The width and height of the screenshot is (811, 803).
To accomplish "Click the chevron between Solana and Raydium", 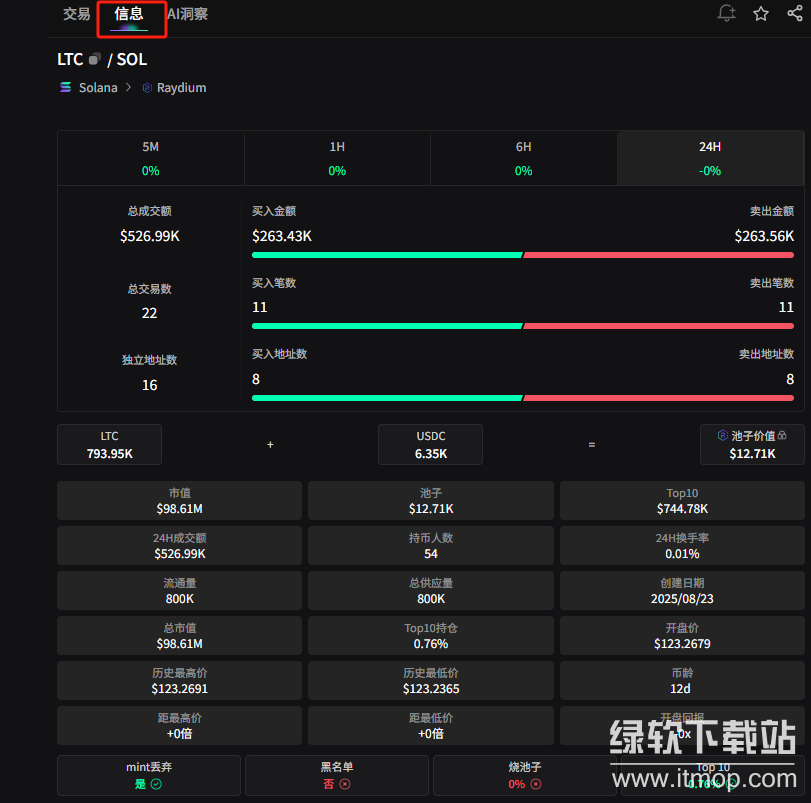I will 128,88.
